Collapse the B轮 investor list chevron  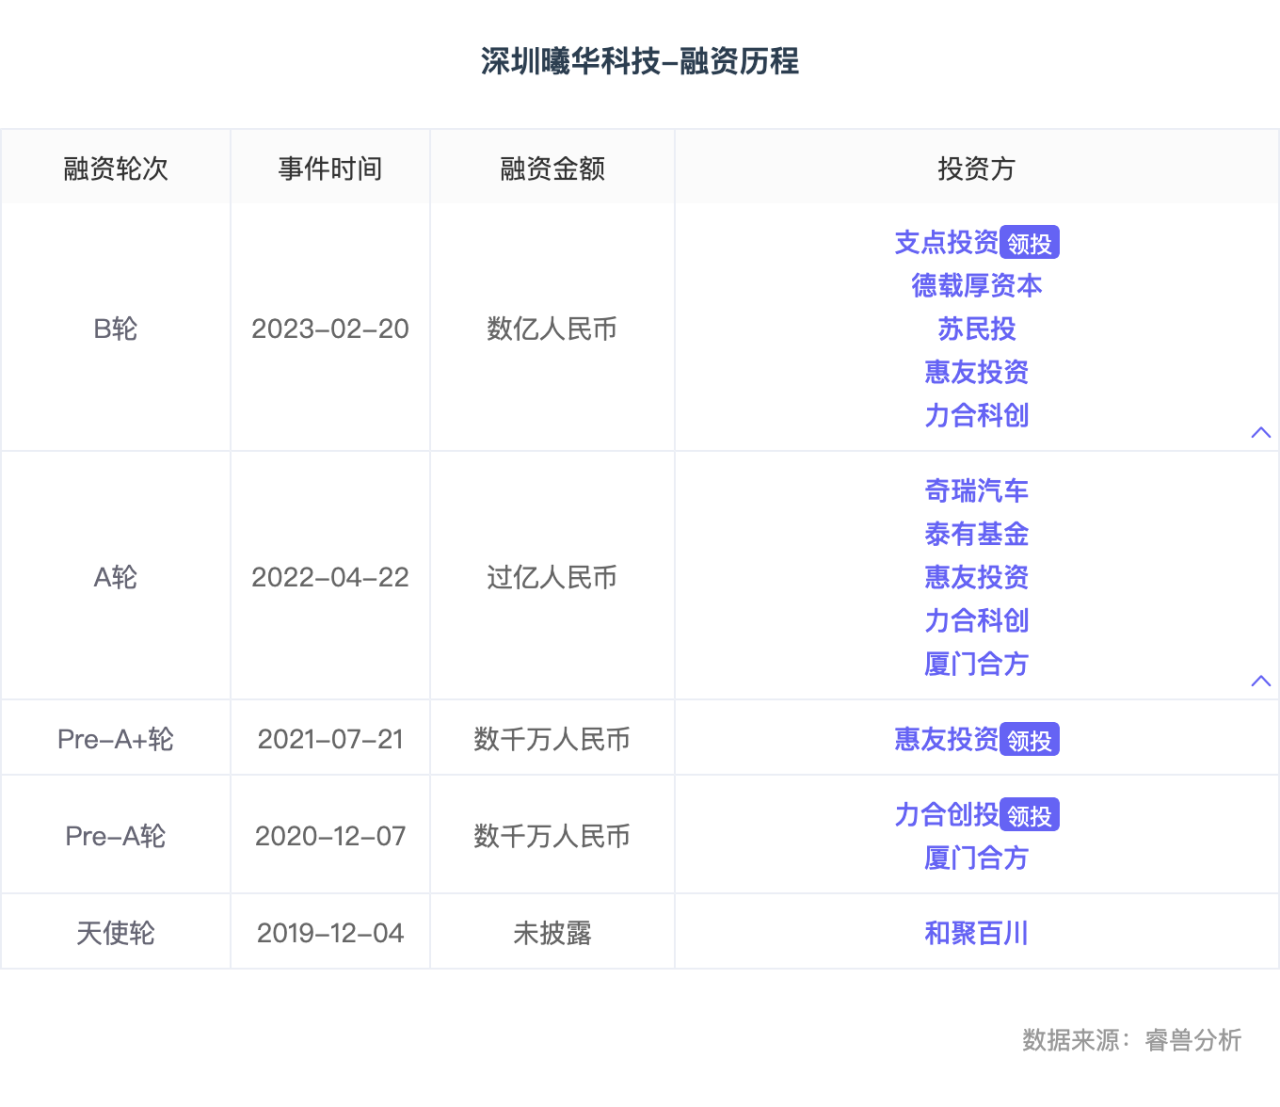1261,432
